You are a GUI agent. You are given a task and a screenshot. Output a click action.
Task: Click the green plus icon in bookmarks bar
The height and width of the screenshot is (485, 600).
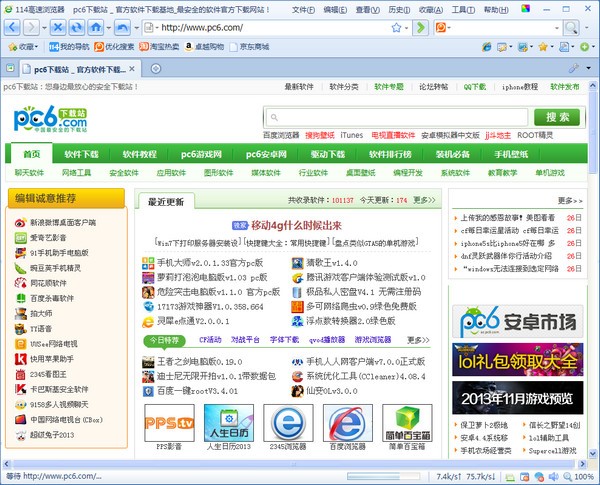(x=584, y=47)
